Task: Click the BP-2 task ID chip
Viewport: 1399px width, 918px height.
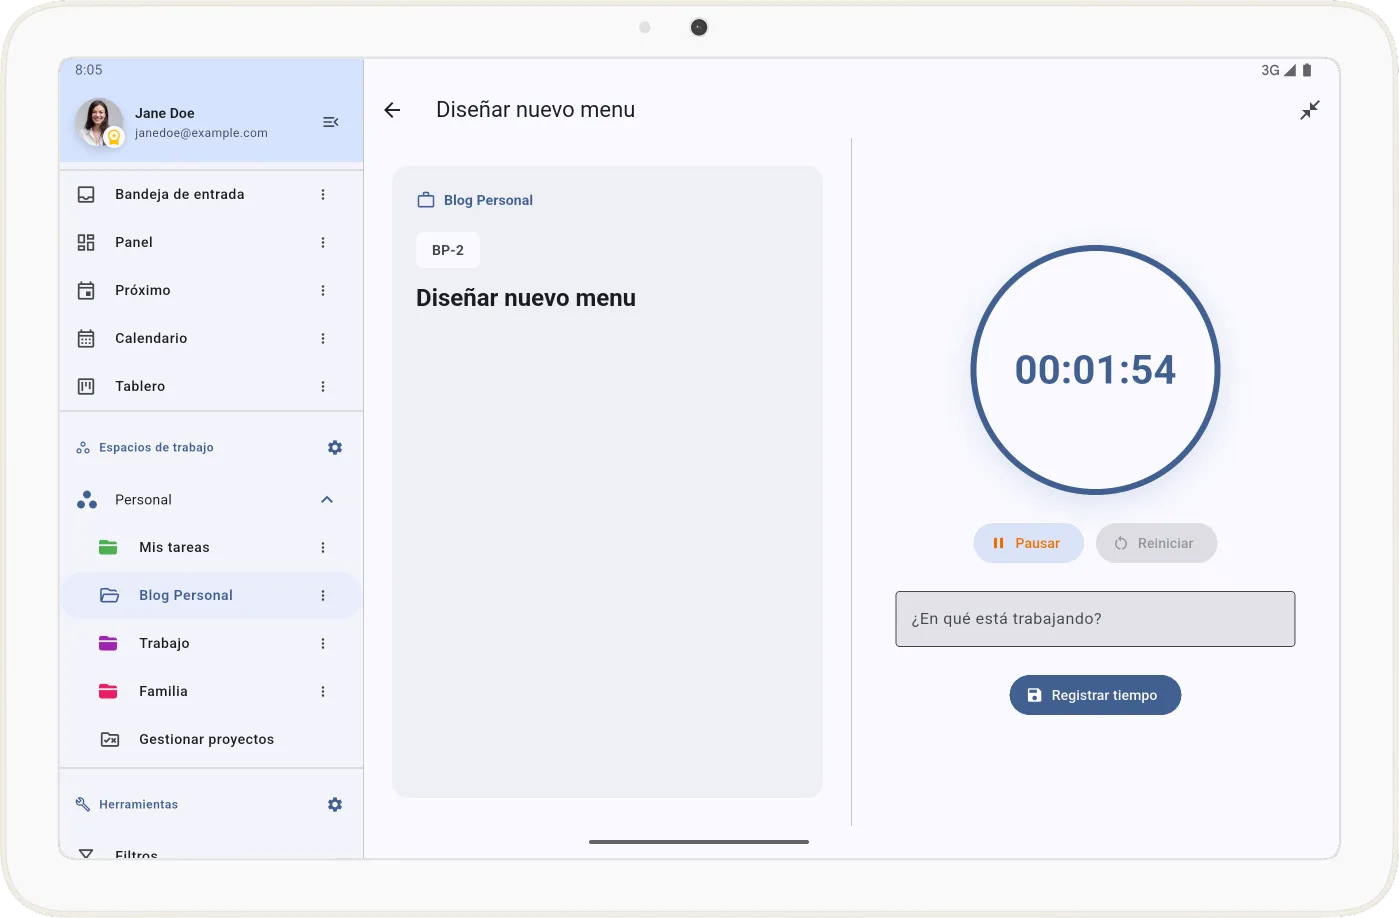Action: 448,250
